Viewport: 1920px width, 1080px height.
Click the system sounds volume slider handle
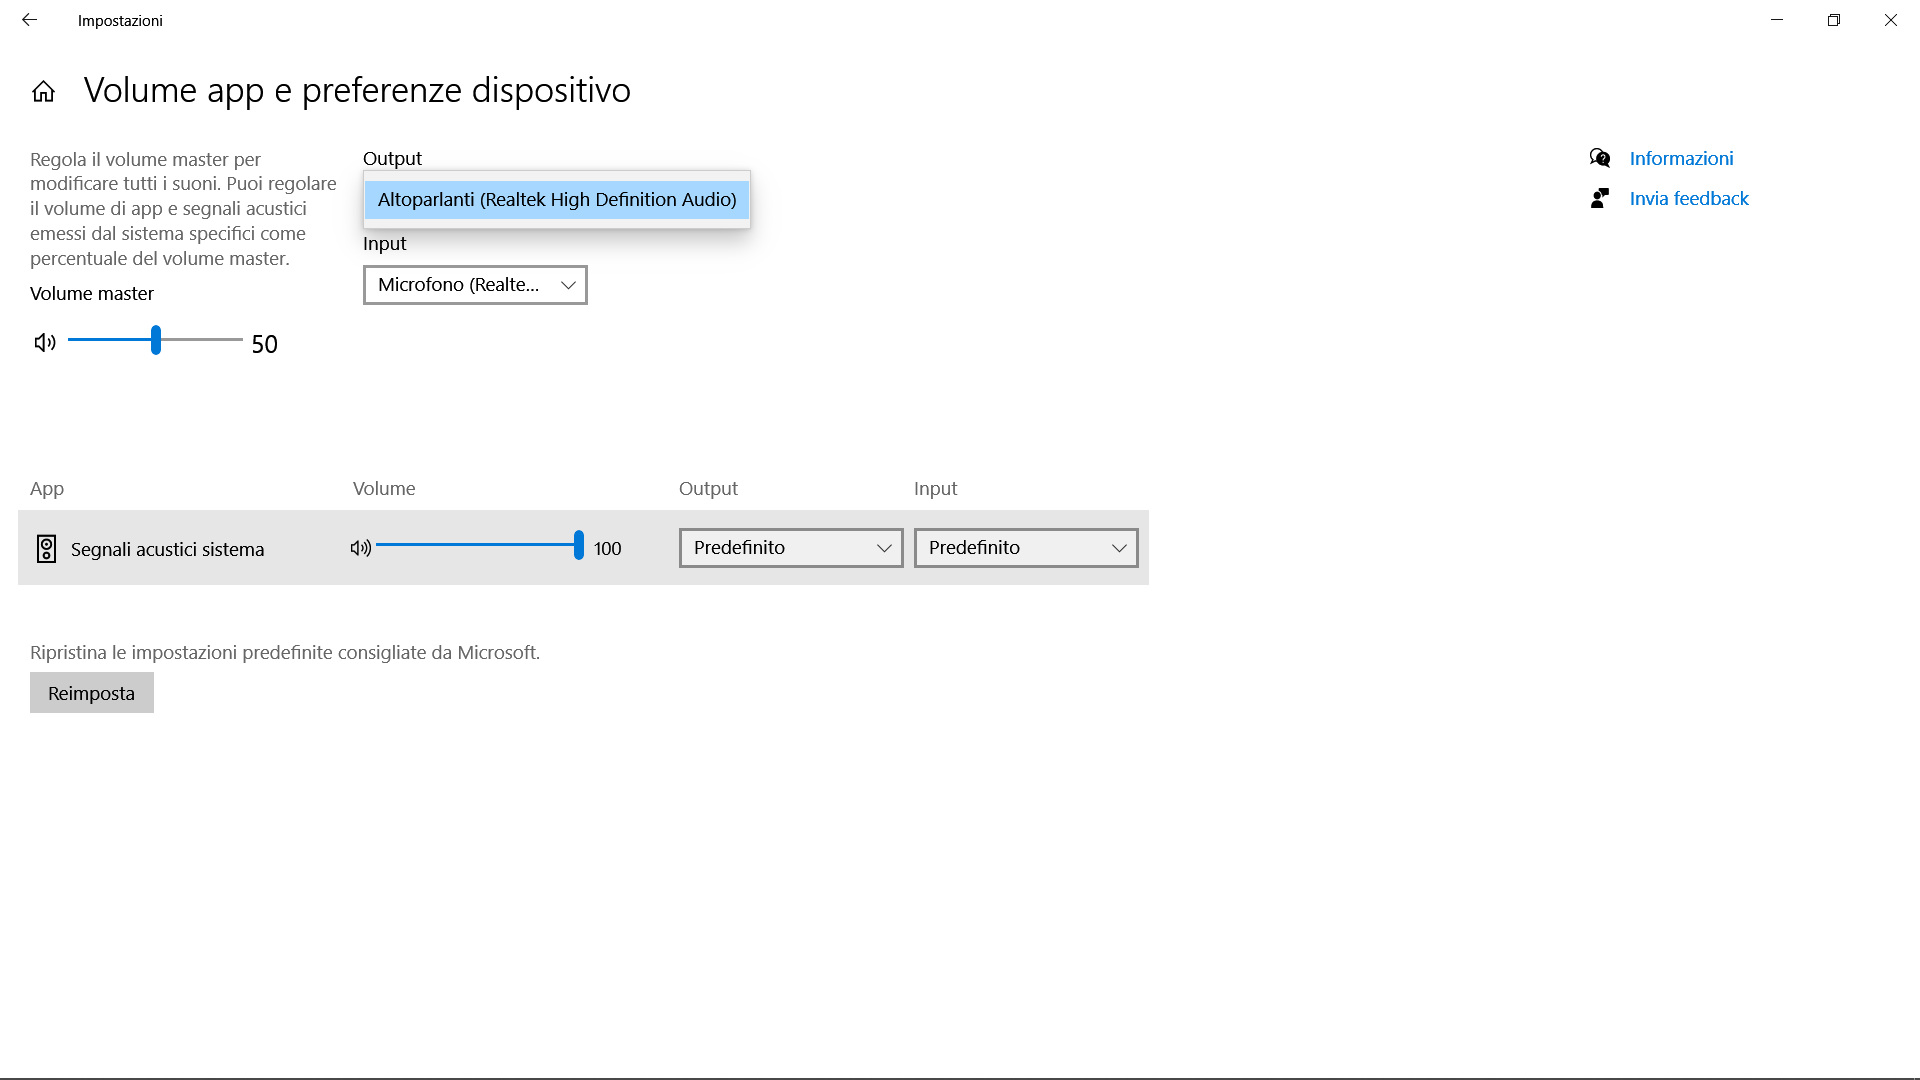pos(579,545)
